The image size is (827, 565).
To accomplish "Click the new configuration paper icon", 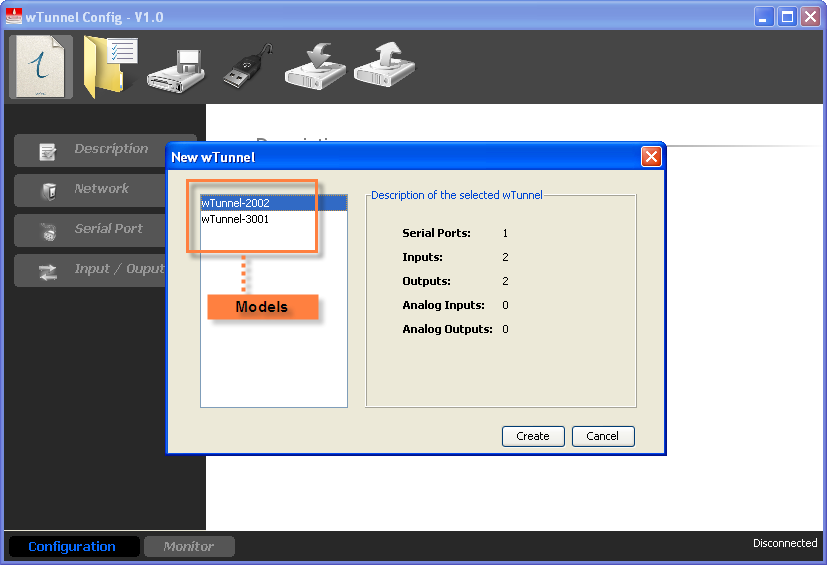I will 41,68.
